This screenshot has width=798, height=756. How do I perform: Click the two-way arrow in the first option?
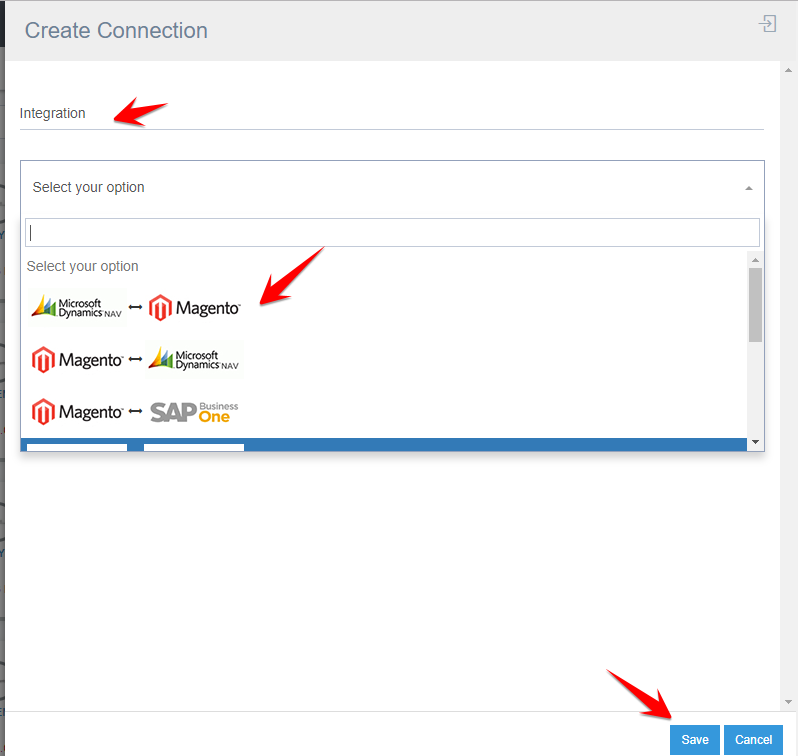click(135, 308)
